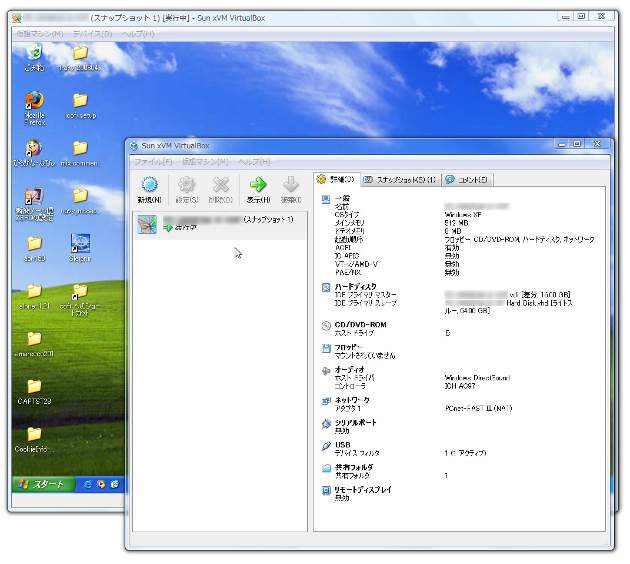Click the CD/DVD-ROM section heading link
The image size is (630, 564).
point(360,325)
